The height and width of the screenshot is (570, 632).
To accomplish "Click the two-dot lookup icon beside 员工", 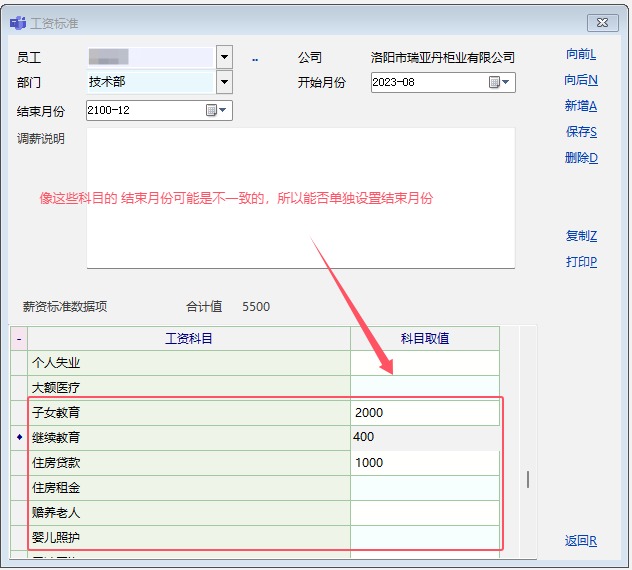I will click(255, 59).
